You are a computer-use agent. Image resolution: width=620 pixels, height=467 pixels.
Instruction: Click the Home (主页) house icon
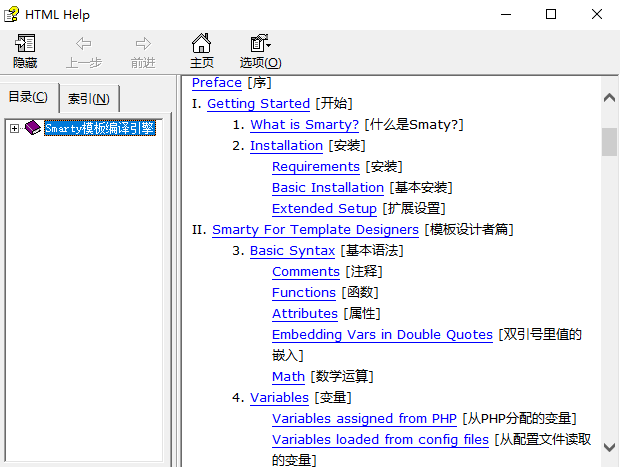tap(202, 44)
